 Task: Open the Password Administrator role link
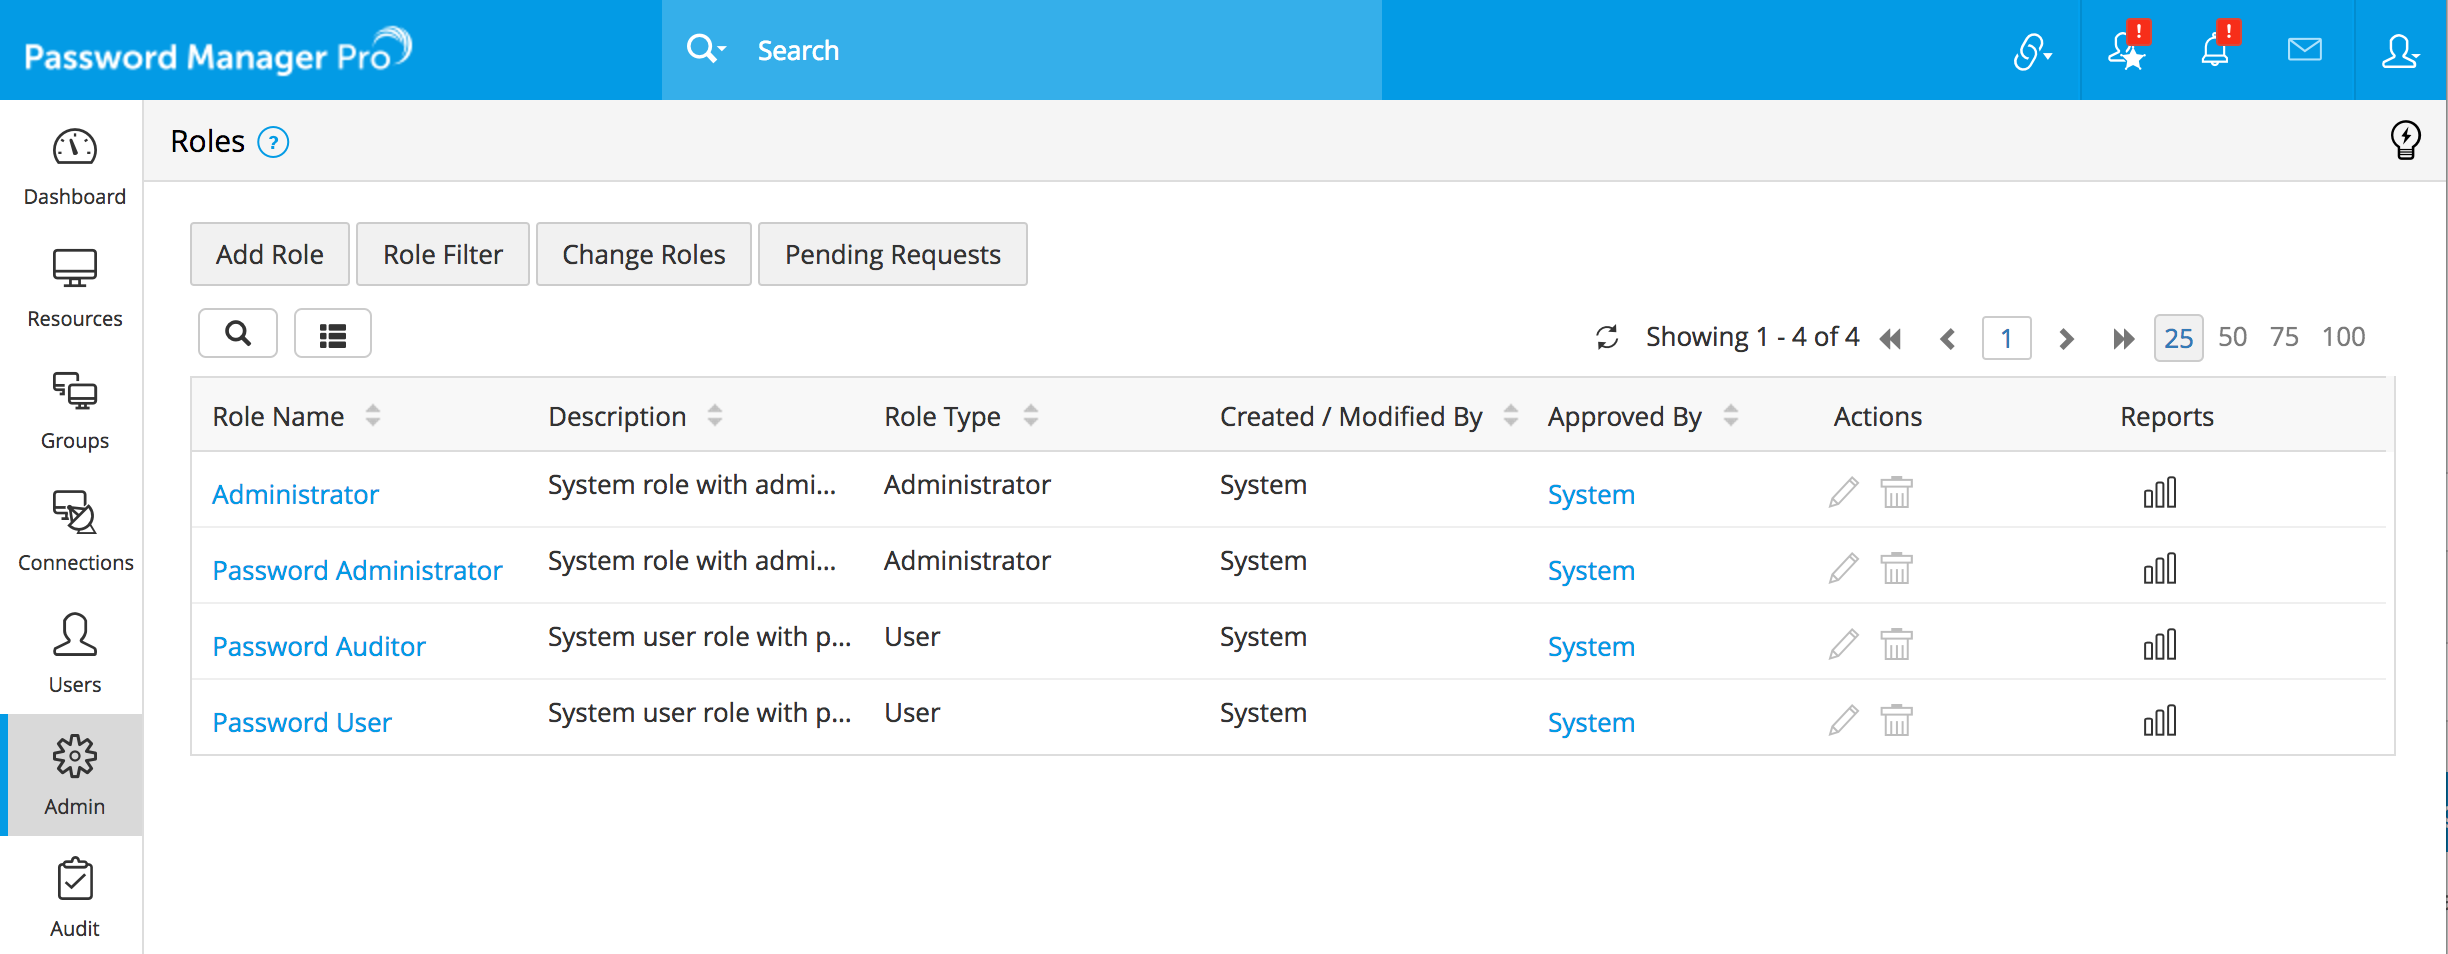coord(357,570)
